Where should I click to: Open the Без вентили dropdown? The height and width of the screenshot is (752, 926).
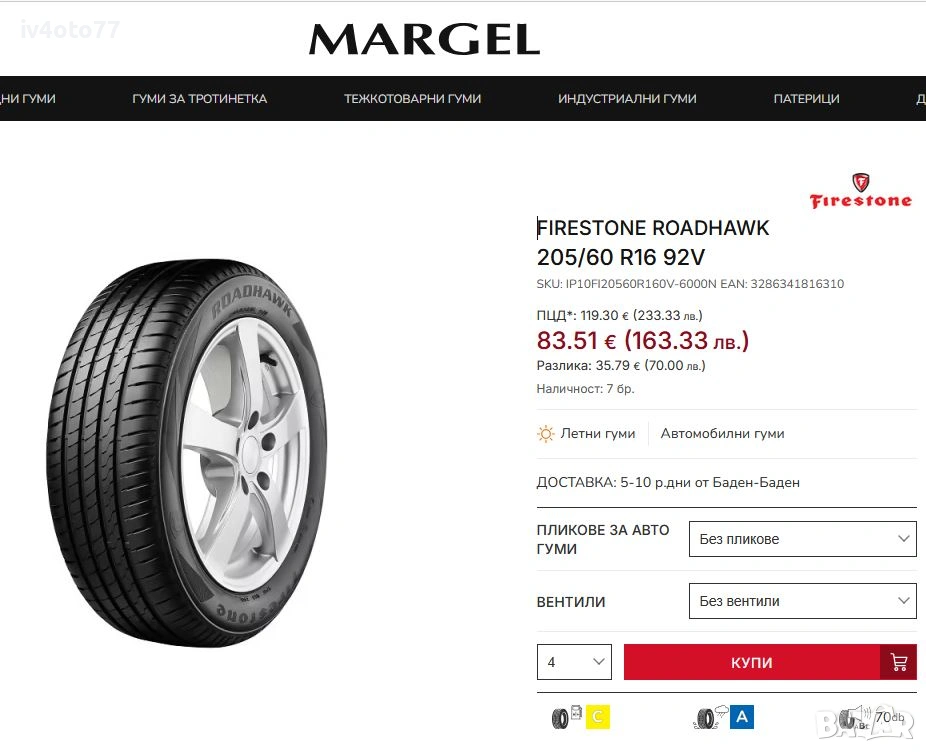coord(803,601)
